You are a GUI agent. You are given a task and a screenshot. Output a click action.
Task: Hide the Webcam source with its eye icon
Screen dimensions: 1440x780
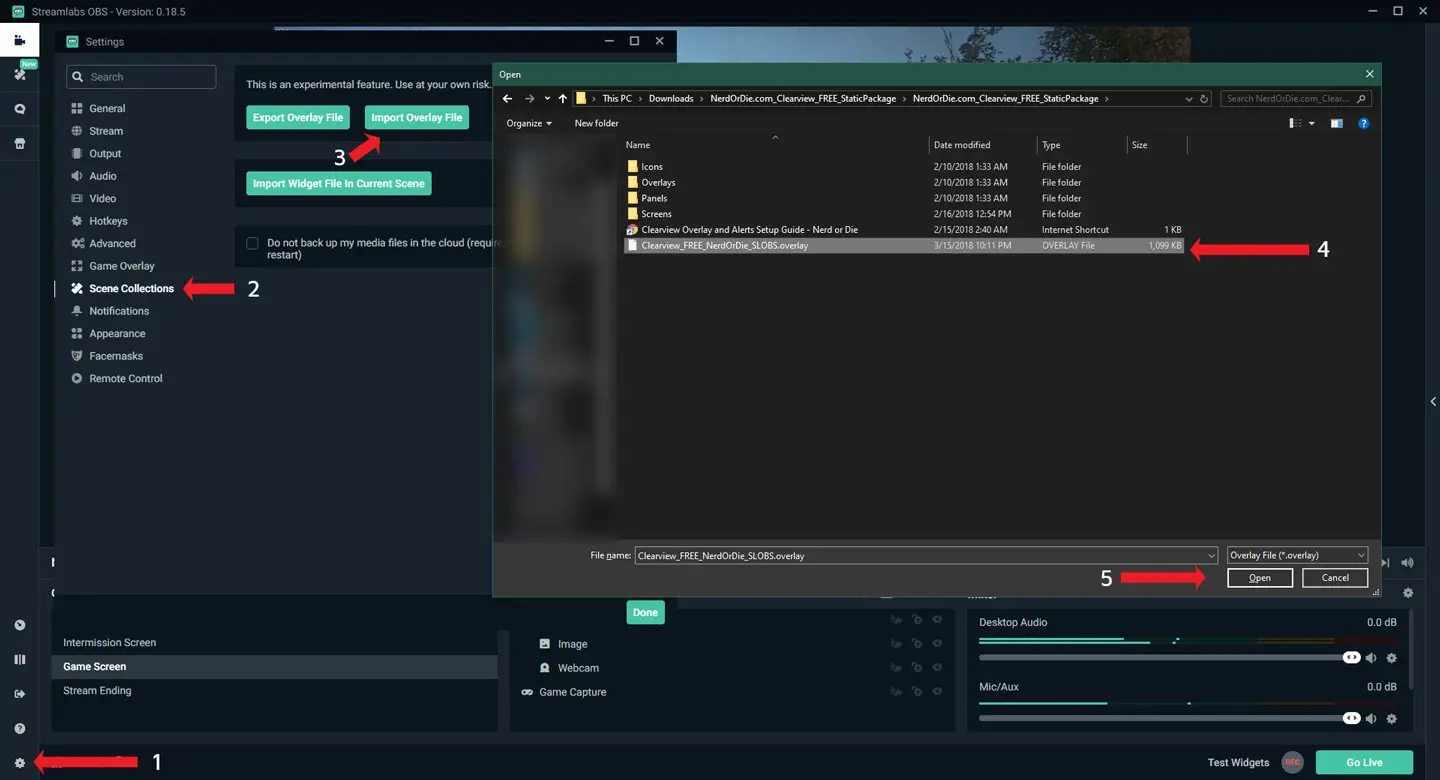[937, 668]
